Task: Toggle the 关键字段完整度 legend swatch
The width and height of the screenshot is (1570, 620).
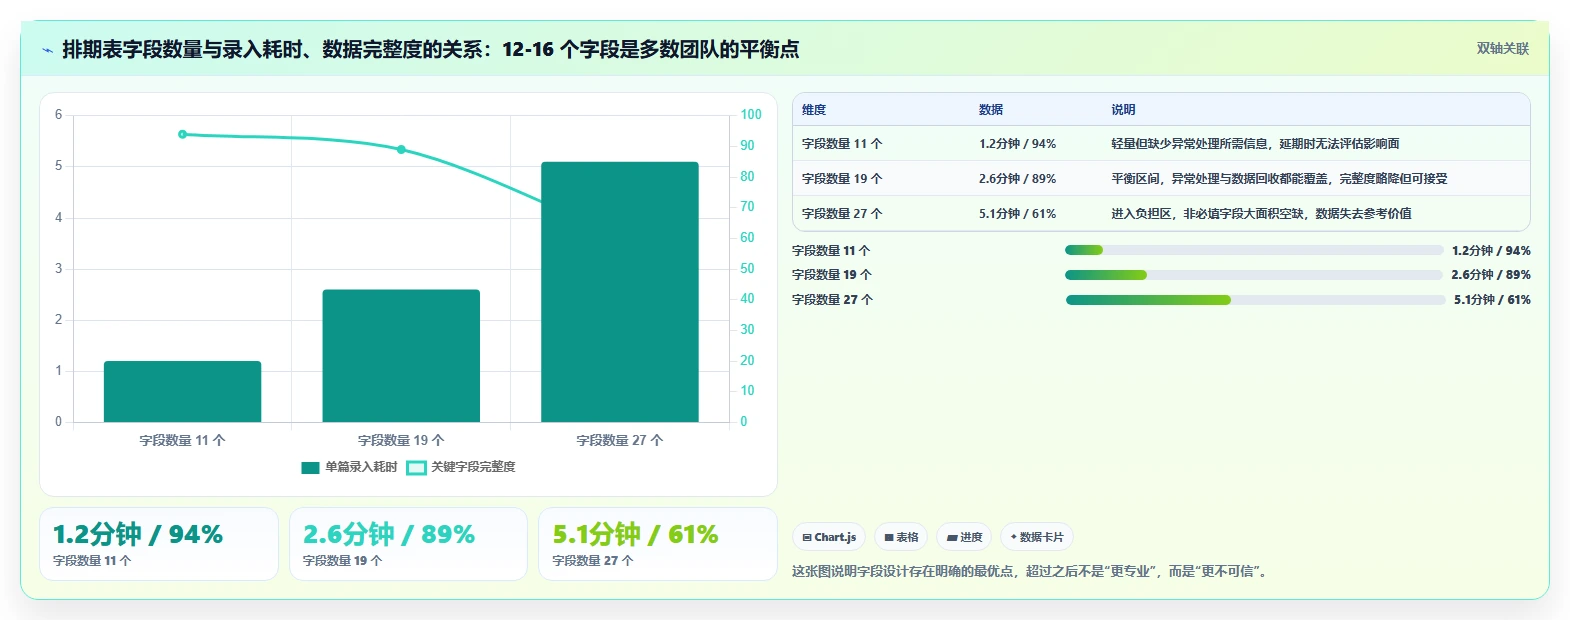Action: pyautogui.click(x=416, y=467)
